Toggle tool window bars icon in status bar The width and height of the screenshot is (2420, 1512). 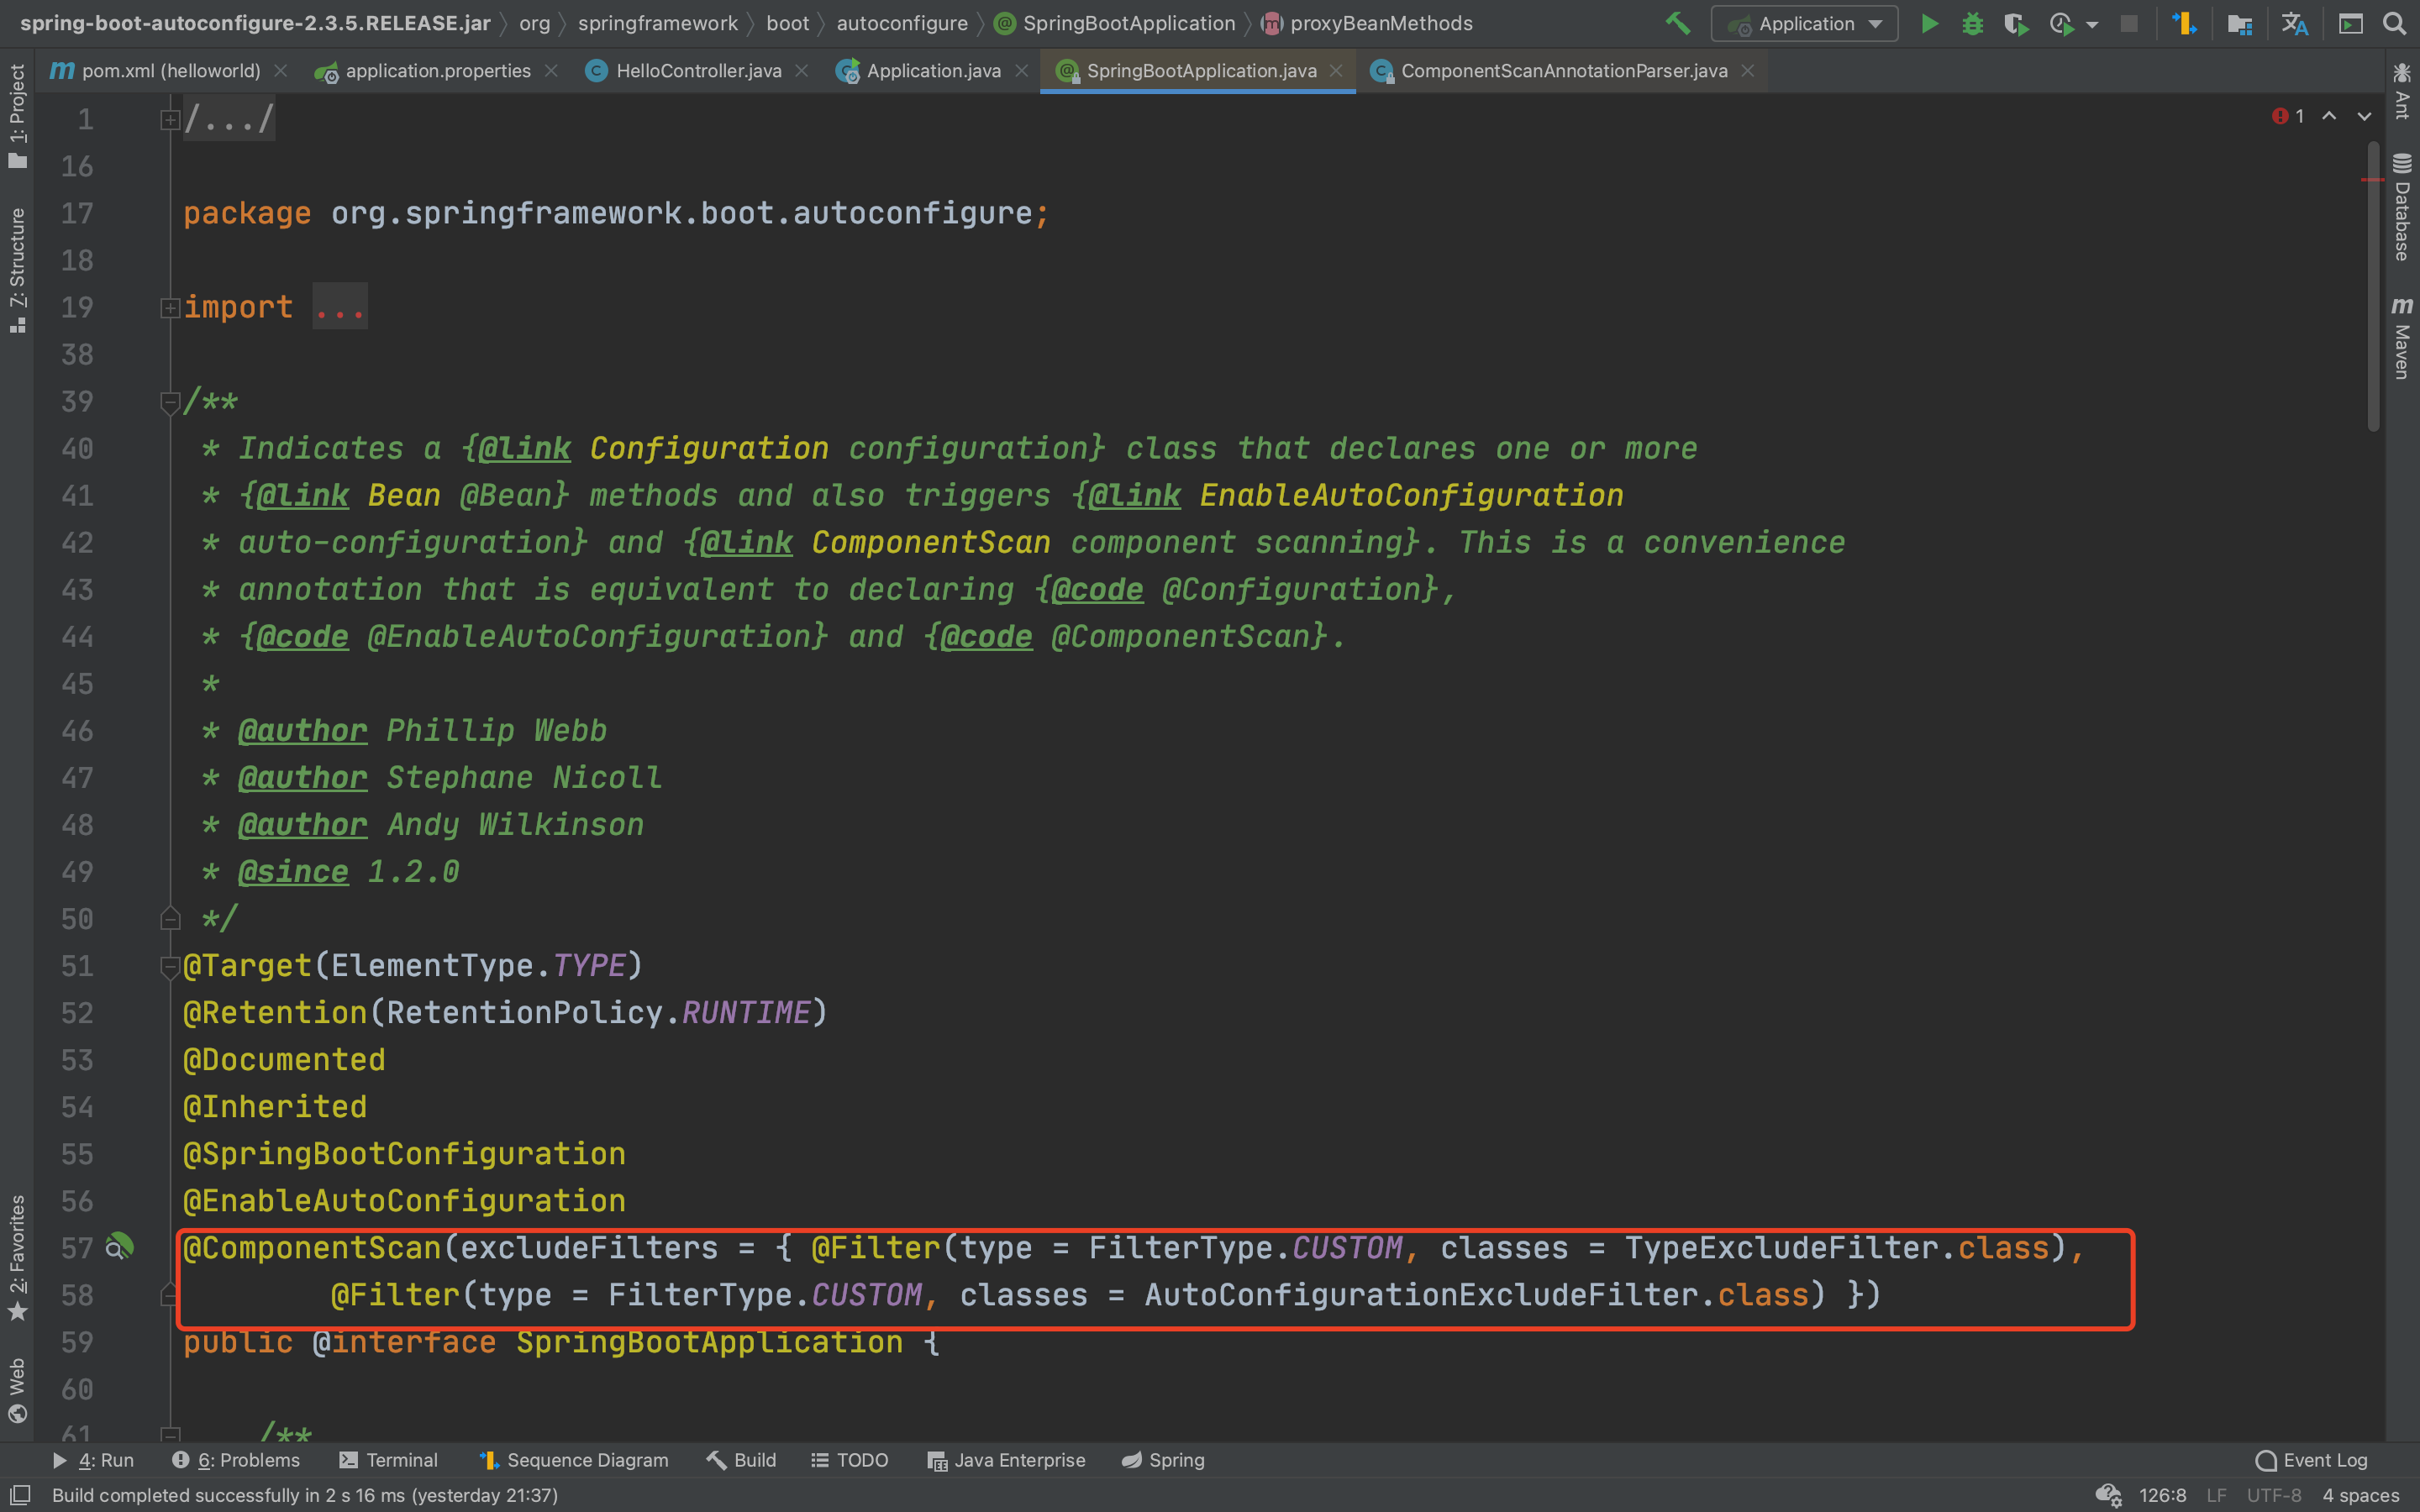[x=19, y=1494]
